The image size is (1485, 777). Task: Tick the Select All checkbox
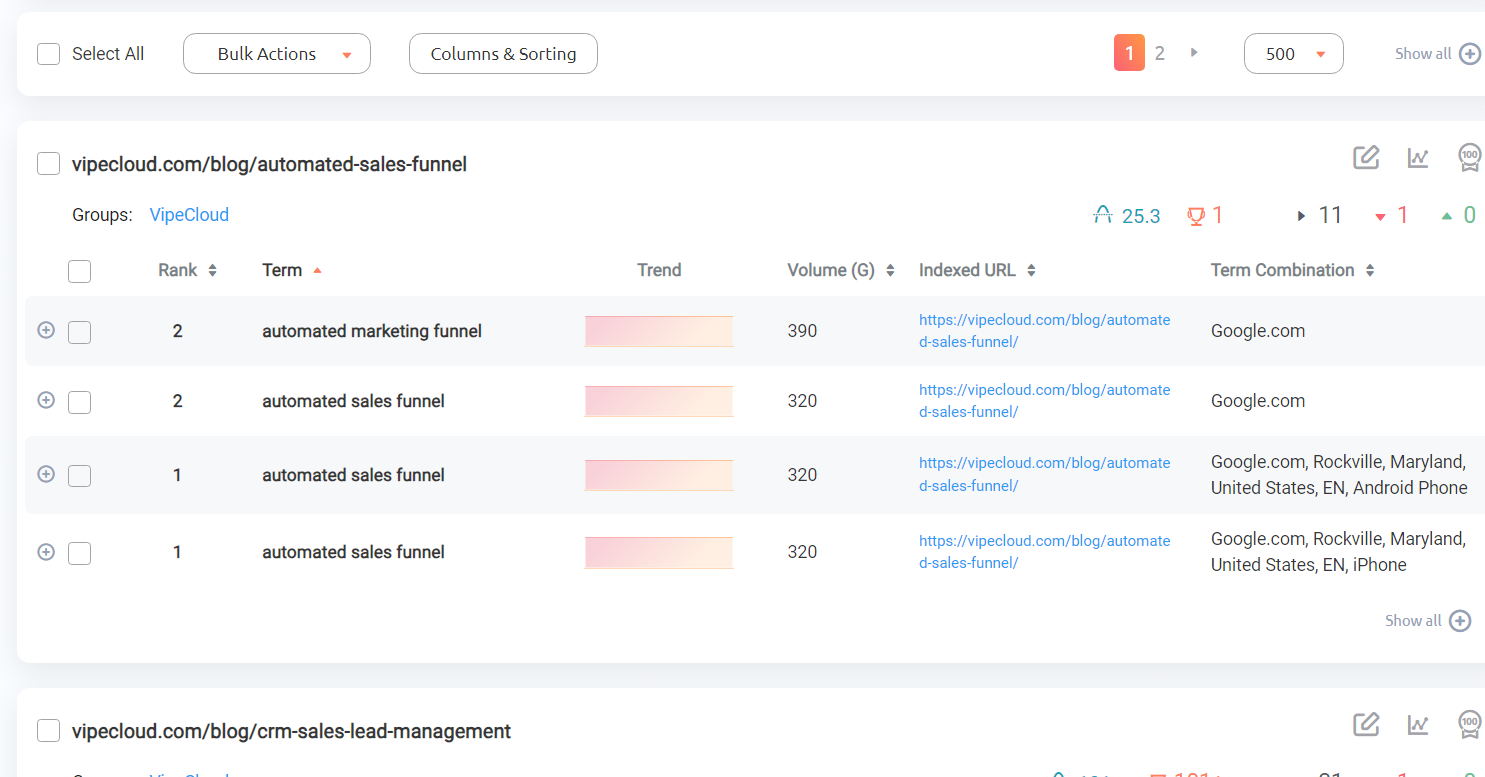48,54
